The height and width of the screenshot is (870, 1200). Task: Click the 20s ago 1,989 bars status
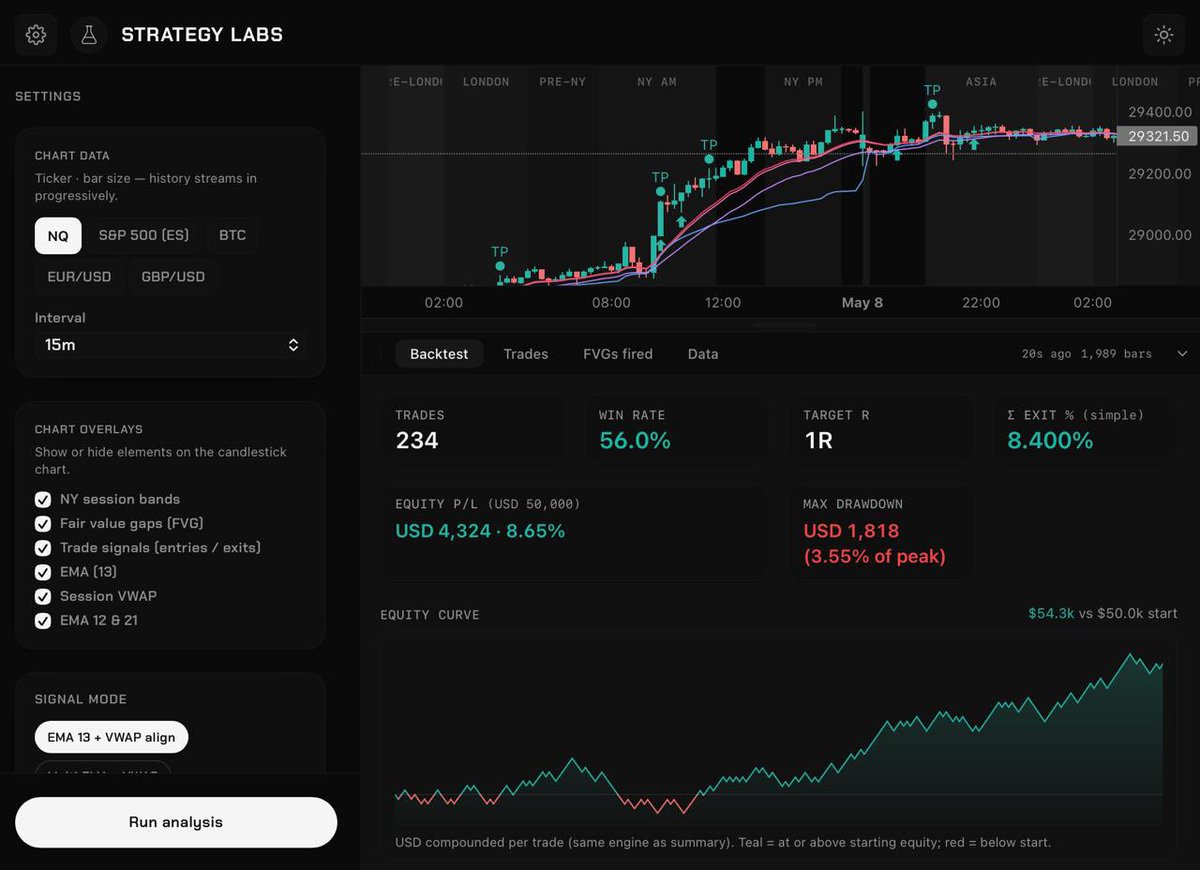(x=1087, y=354)
